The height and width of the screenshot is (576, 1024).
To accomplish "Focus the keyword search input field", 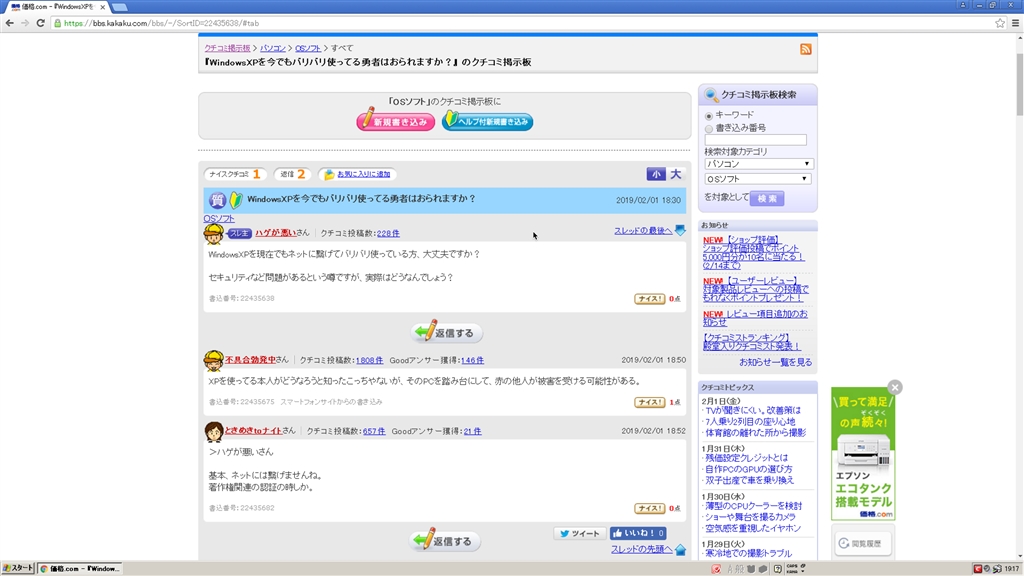I will pyautogui.click(x=756, y=140).
